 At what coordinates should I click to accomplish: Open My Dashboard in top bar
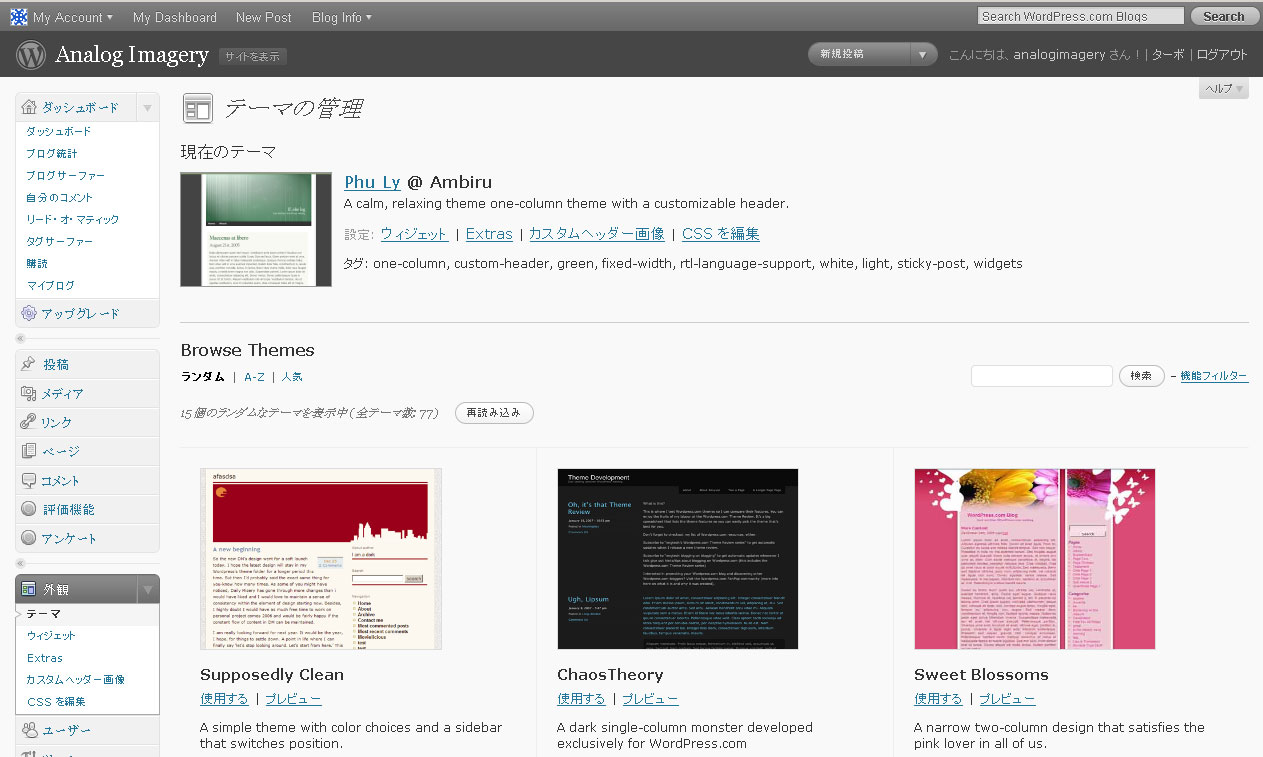point(174,17)
